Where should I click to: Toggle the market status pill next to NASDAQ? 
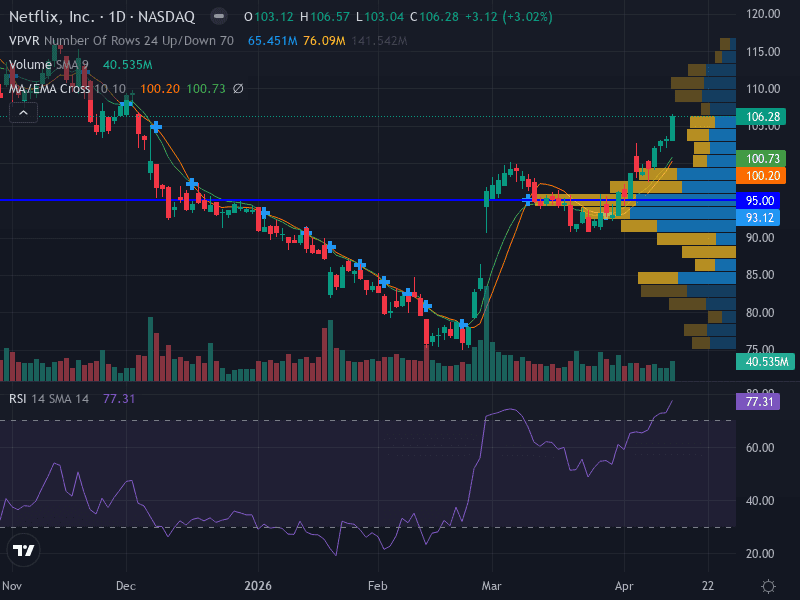219,17
